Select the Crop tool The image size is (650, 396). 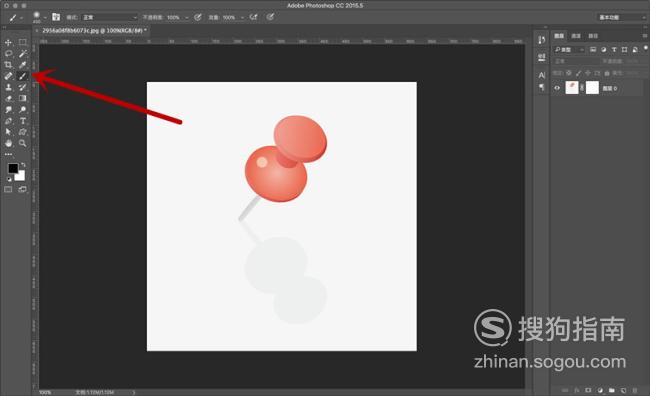coord(8,65)
